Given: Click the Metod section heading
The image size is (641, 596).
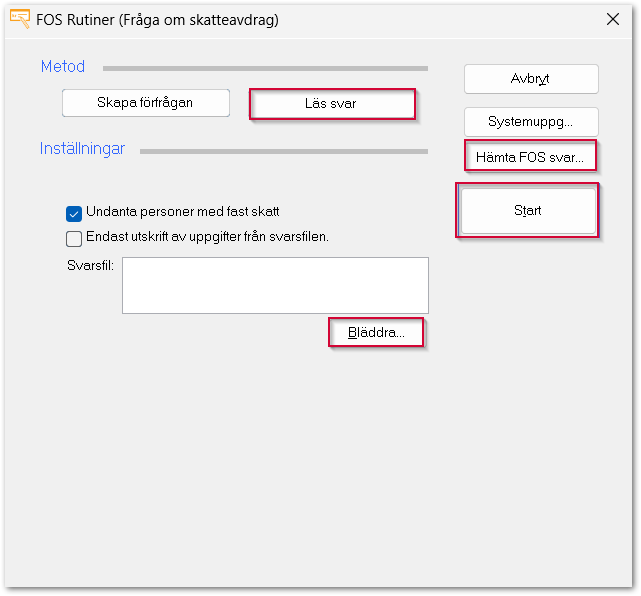Looking at the screenshot, I should coord(63,67).
